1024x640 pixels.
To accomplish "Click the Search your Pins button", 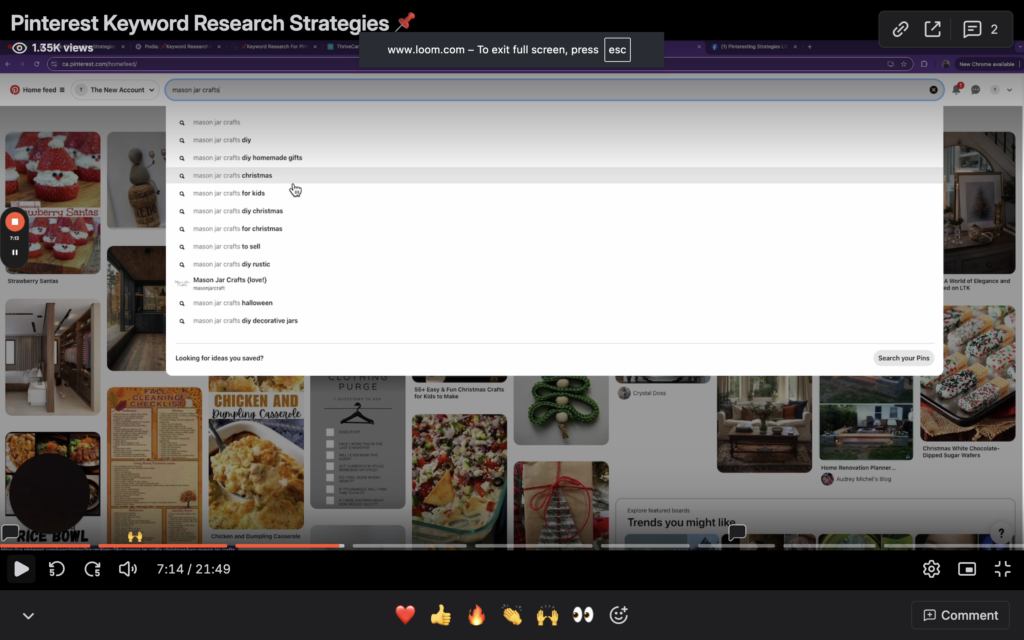I will point(903,358).
